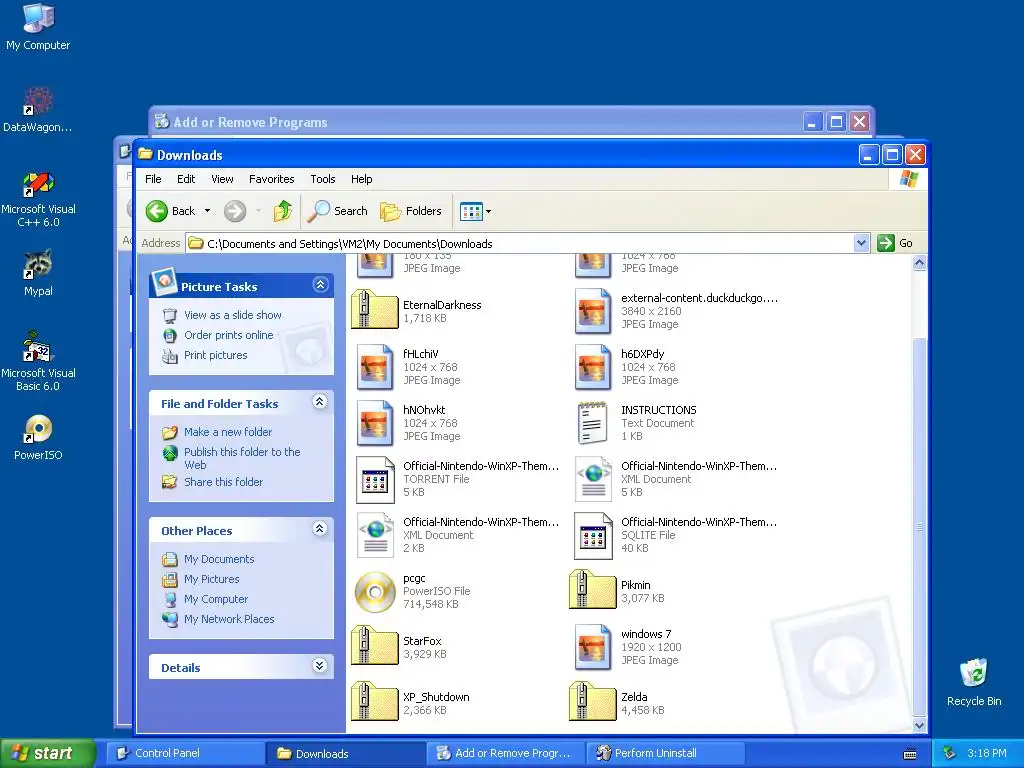1024x768 pixels.
Task: Open the DataWagon desktop shortcut
Action: point(38,109)
